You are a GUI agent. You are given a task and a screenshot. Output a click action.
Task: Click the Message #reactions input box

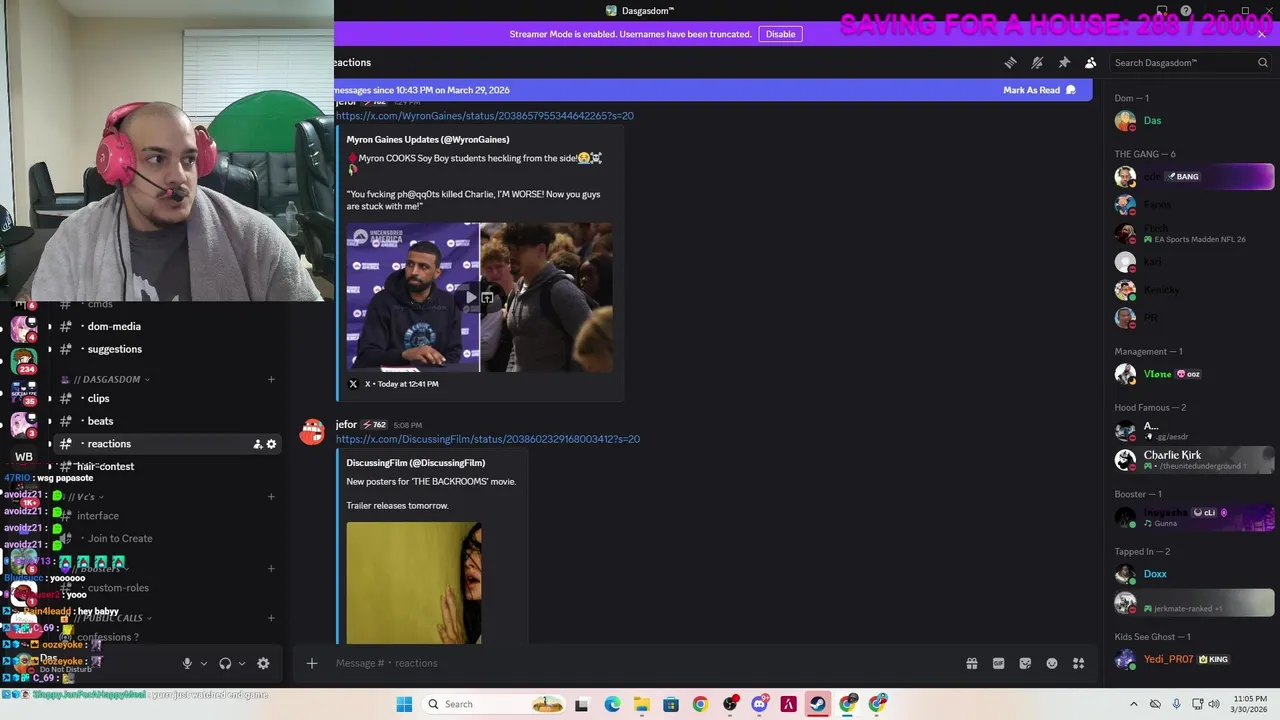[x=640, y=663]
